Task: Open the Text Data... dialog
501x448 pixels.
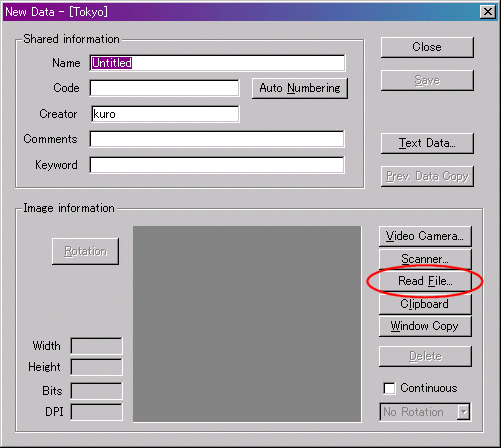Action: point(427,143)
